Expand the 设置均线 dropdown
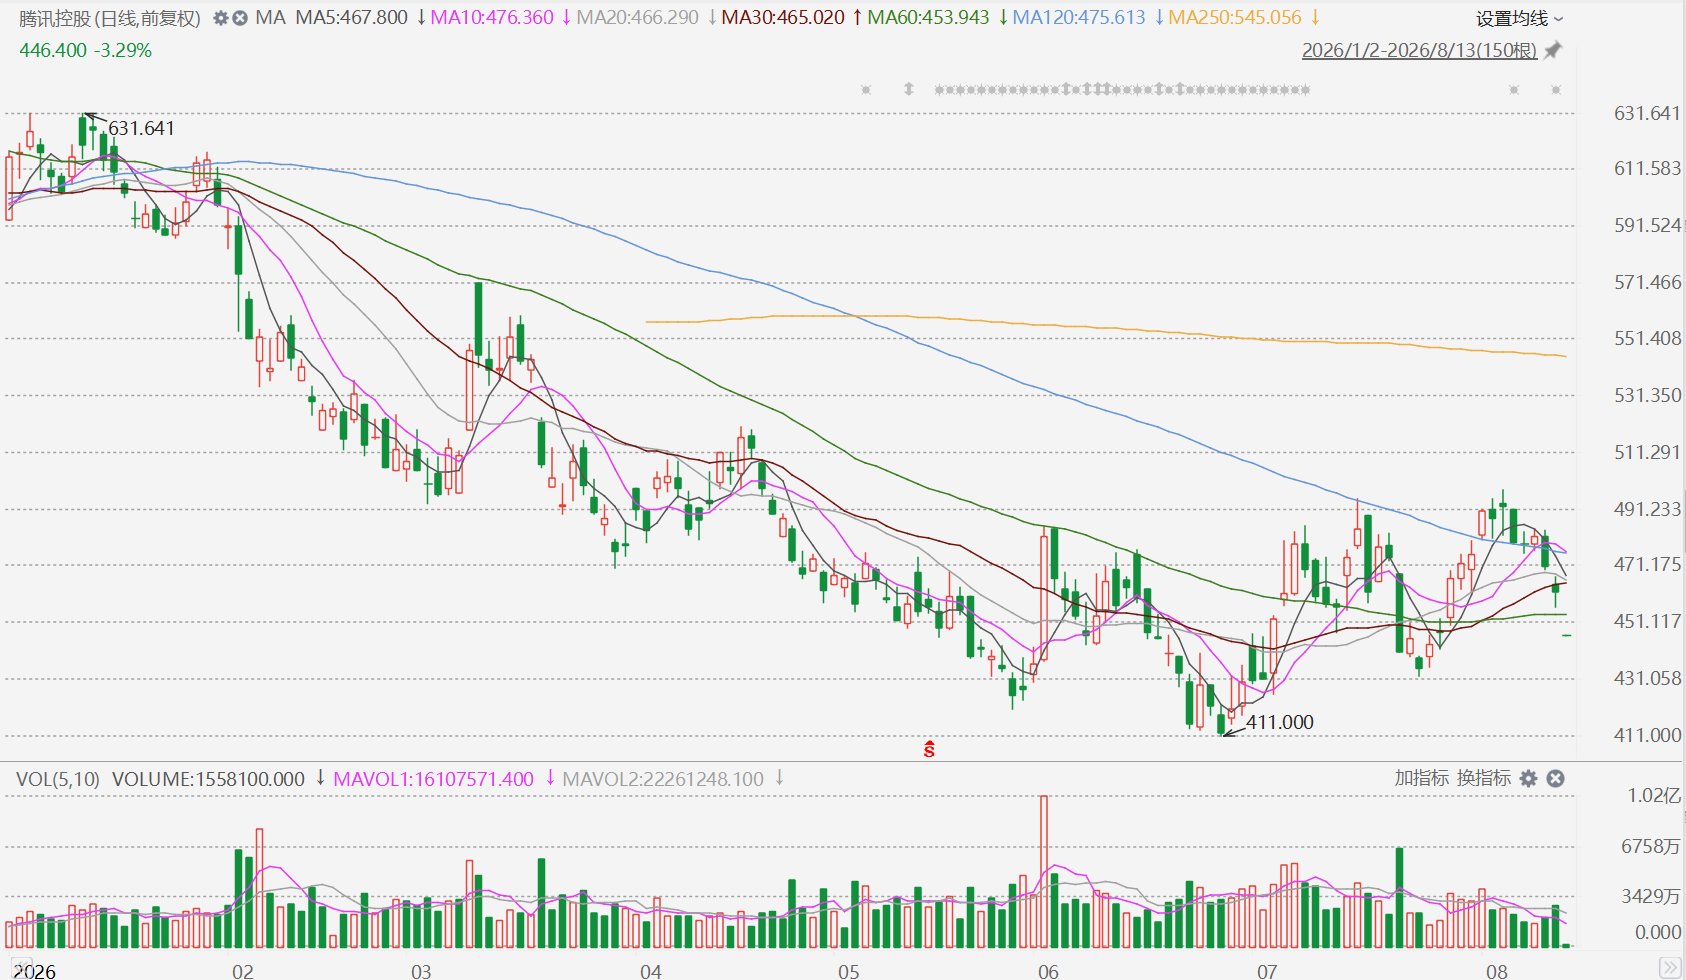Image resolution: width=1686 pixels, height=980 pixels. 1519,18
